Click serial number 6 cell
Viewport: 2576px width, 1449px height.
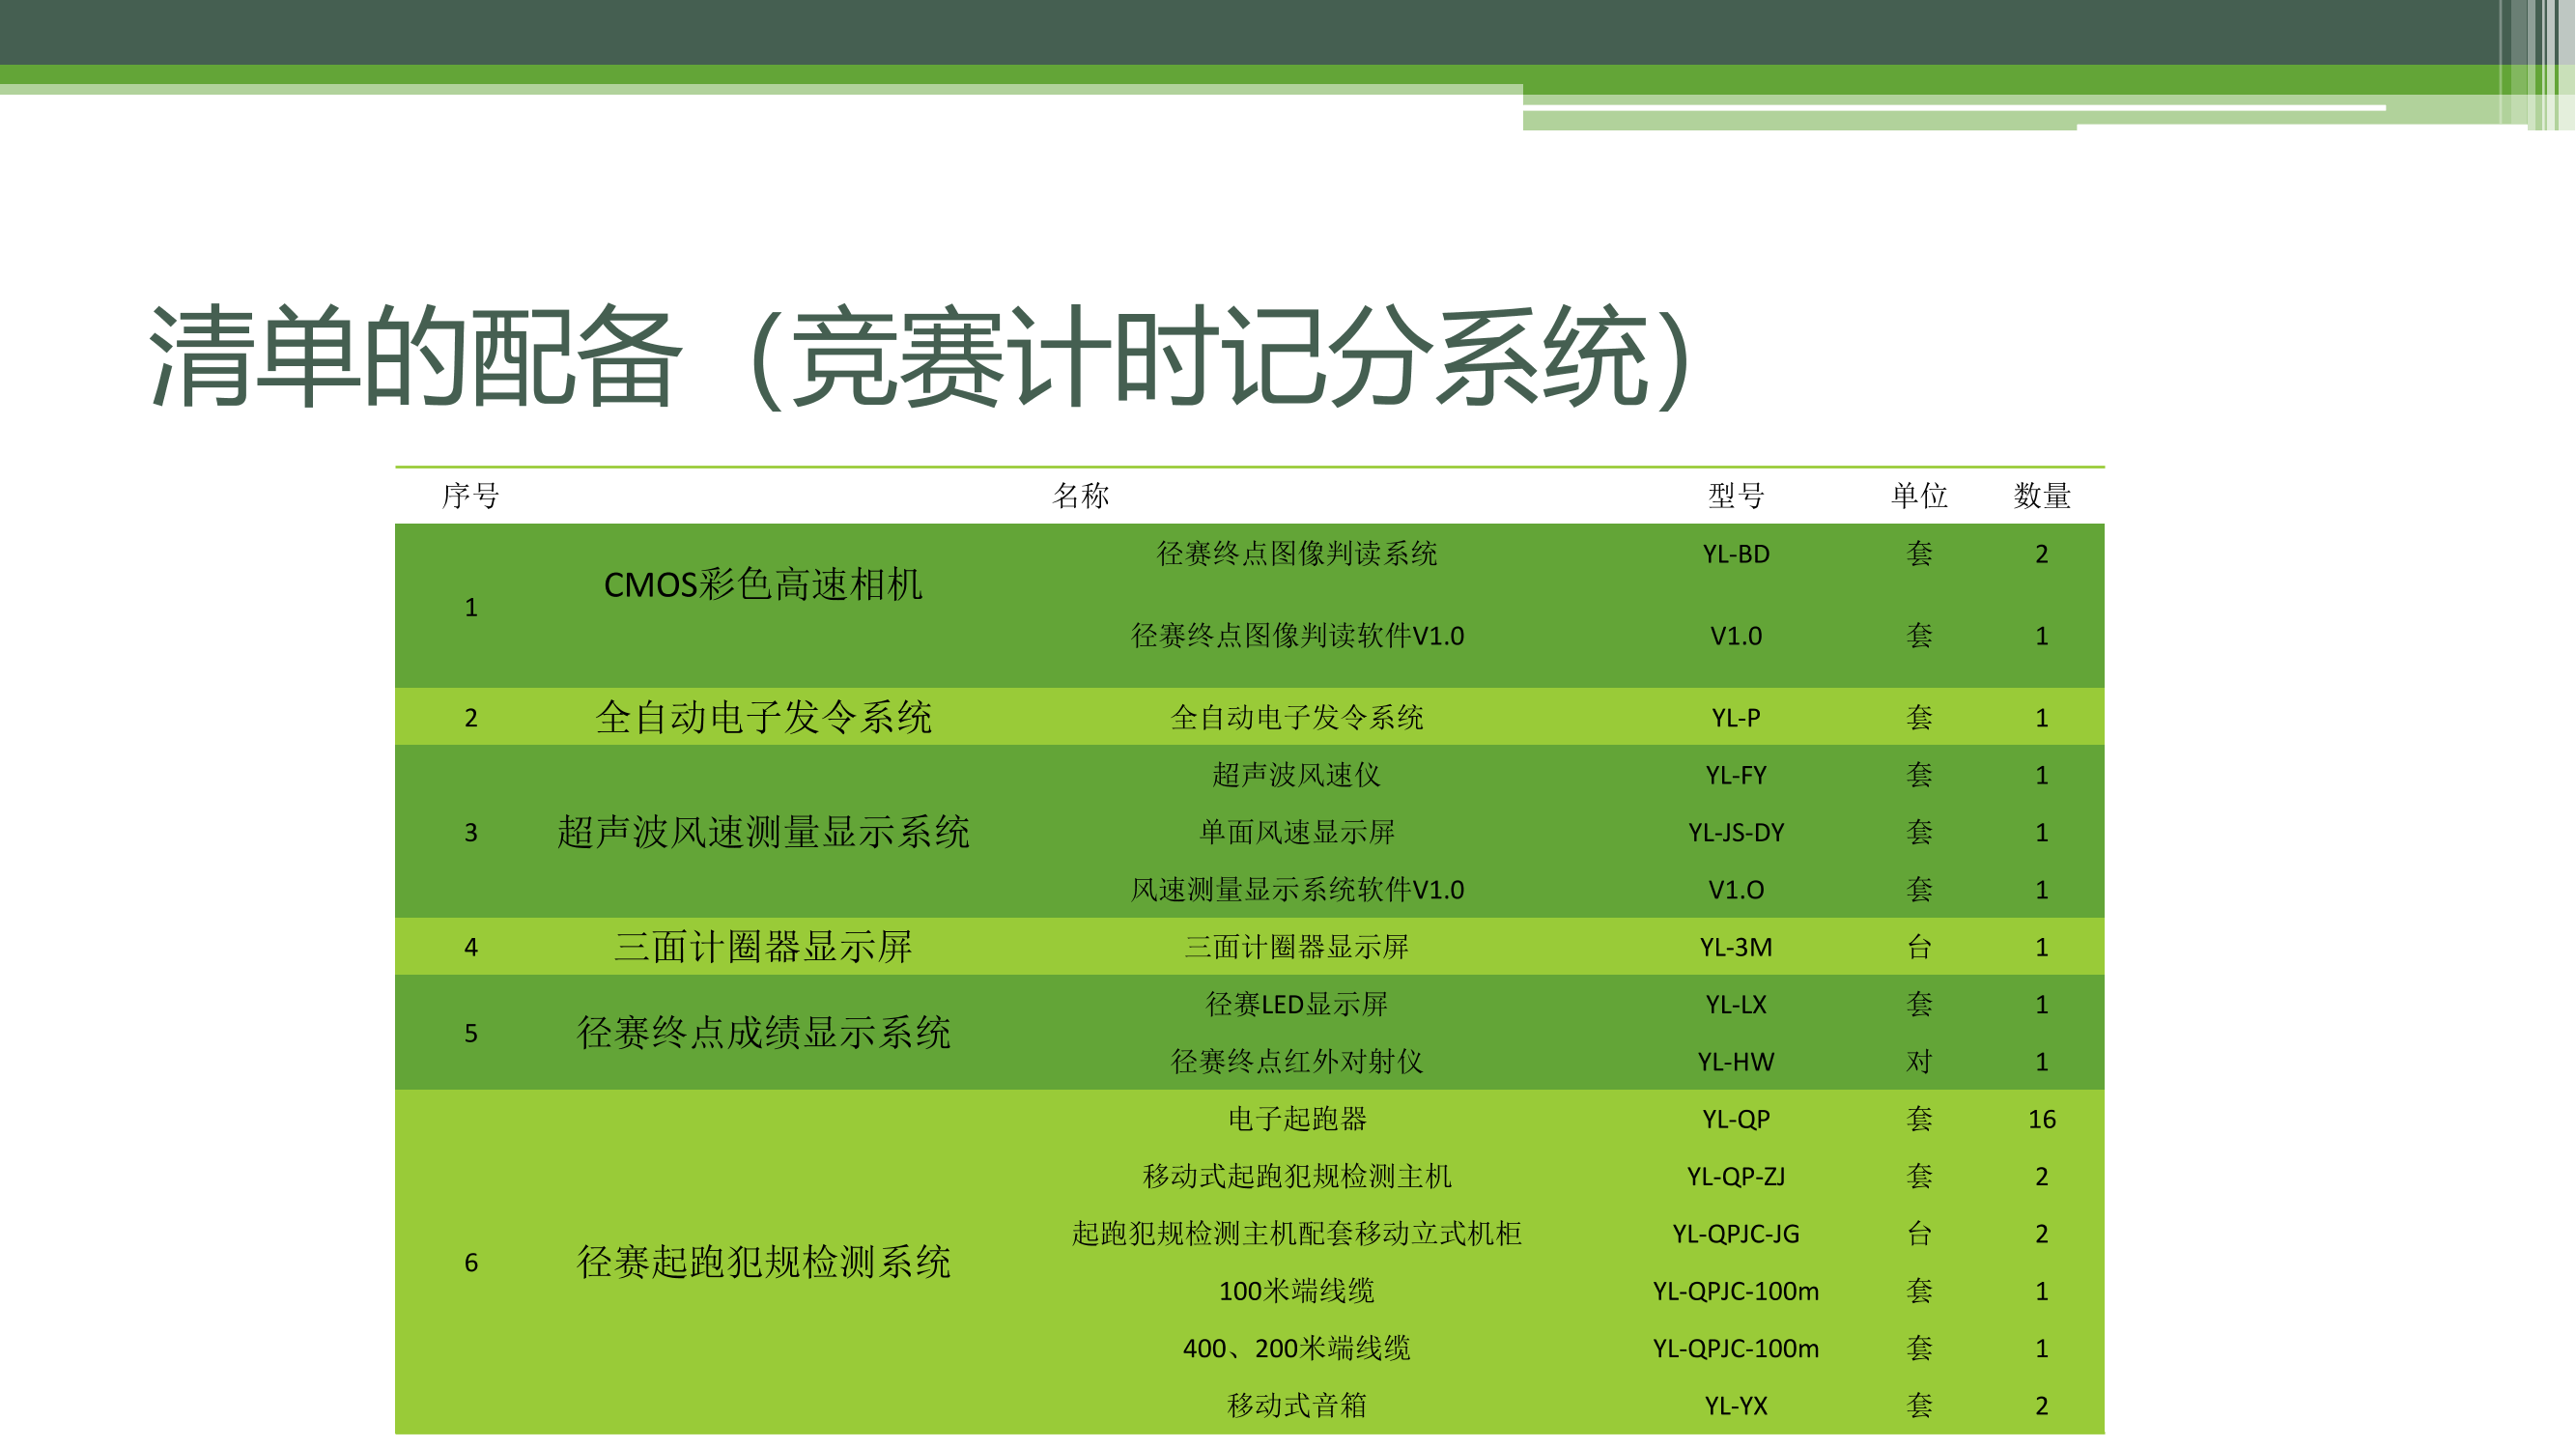[x=470, y=1263]
